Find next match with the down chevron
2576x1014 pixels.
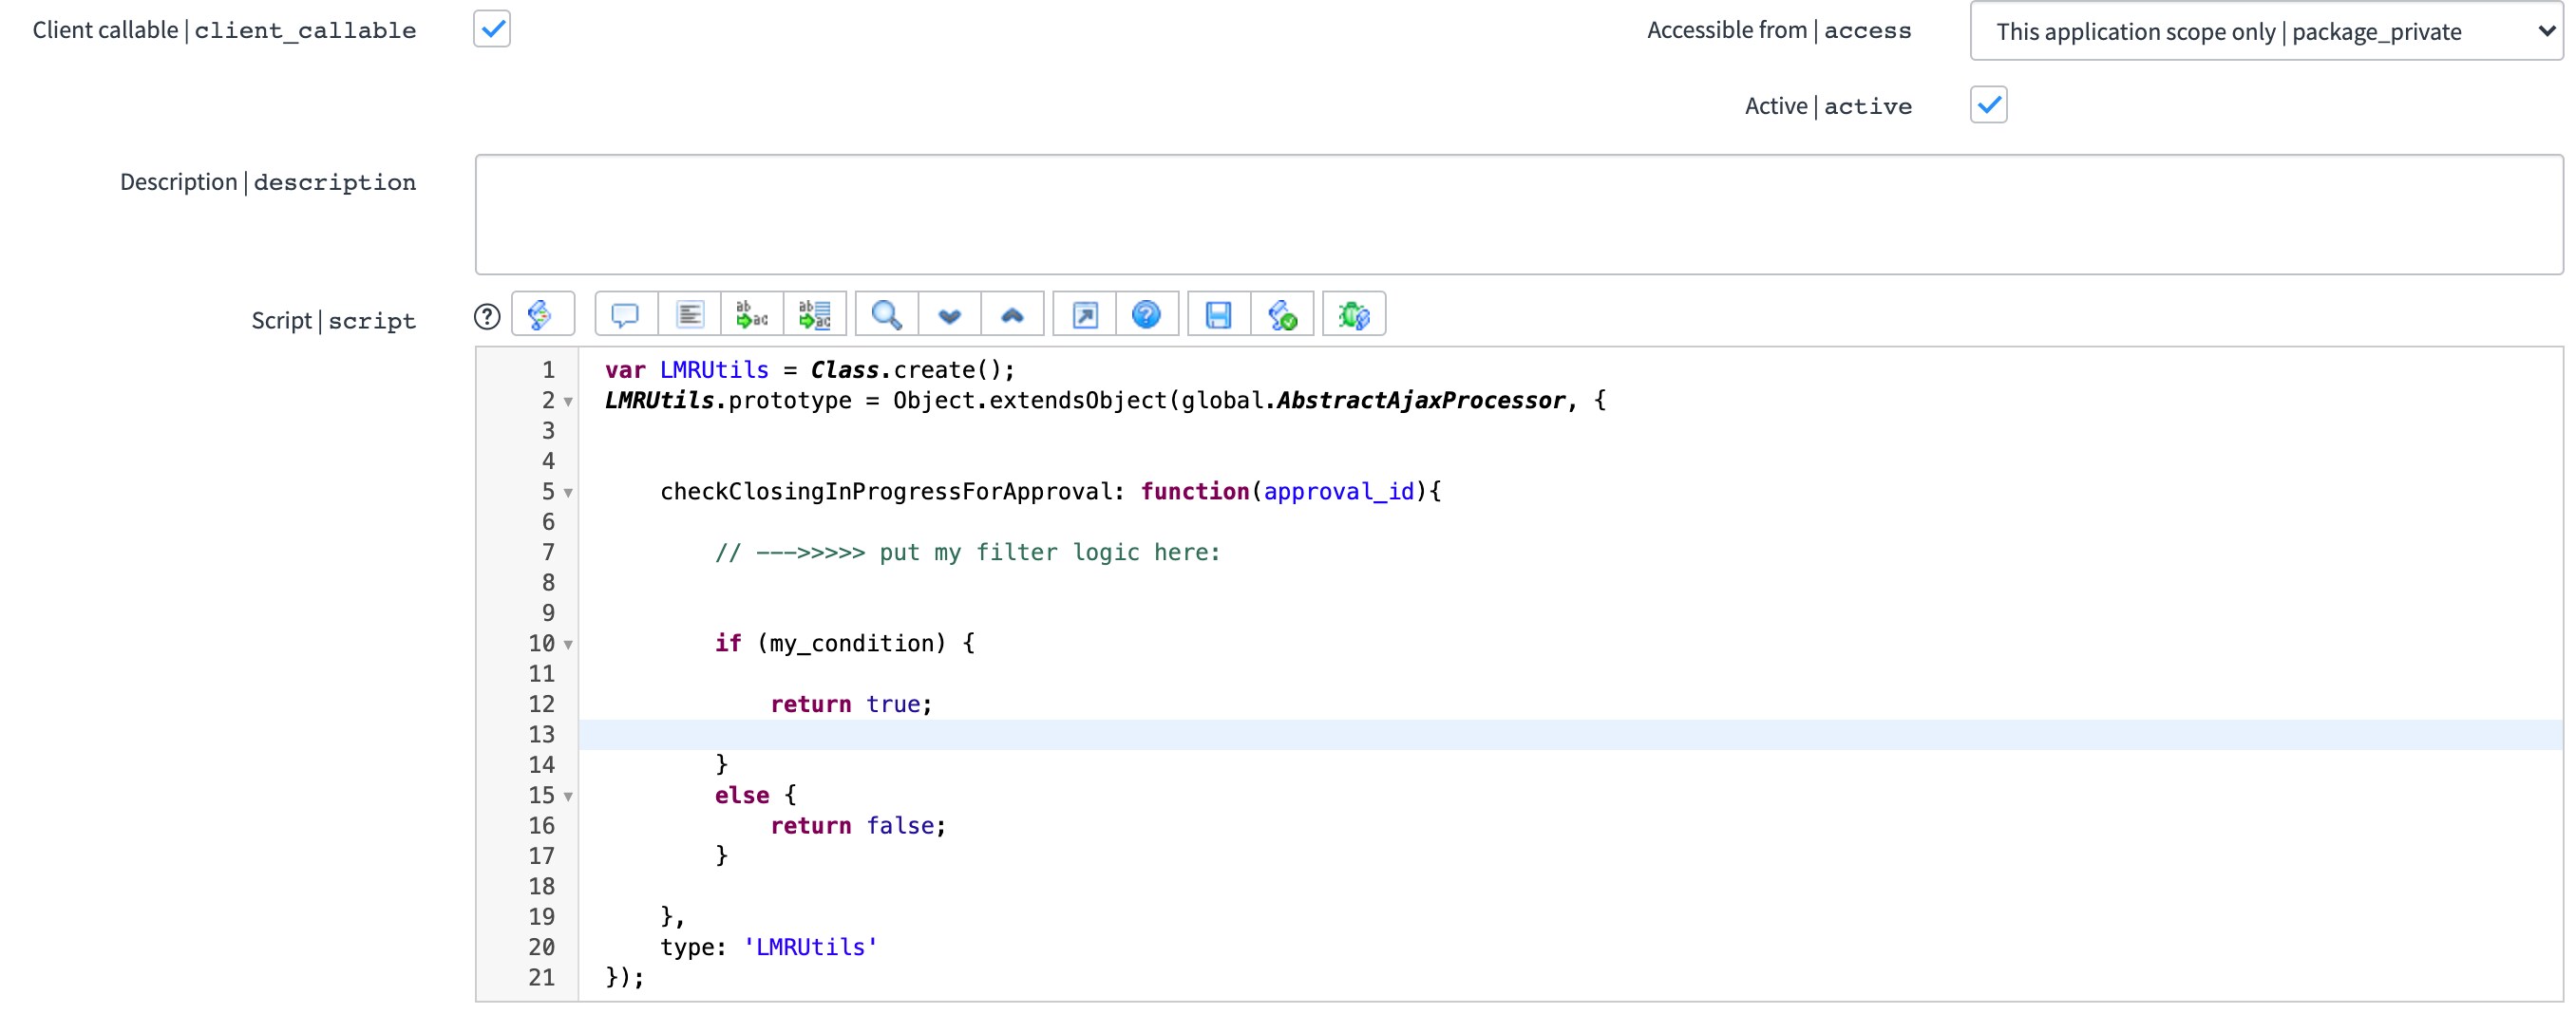tap(949, 313)
